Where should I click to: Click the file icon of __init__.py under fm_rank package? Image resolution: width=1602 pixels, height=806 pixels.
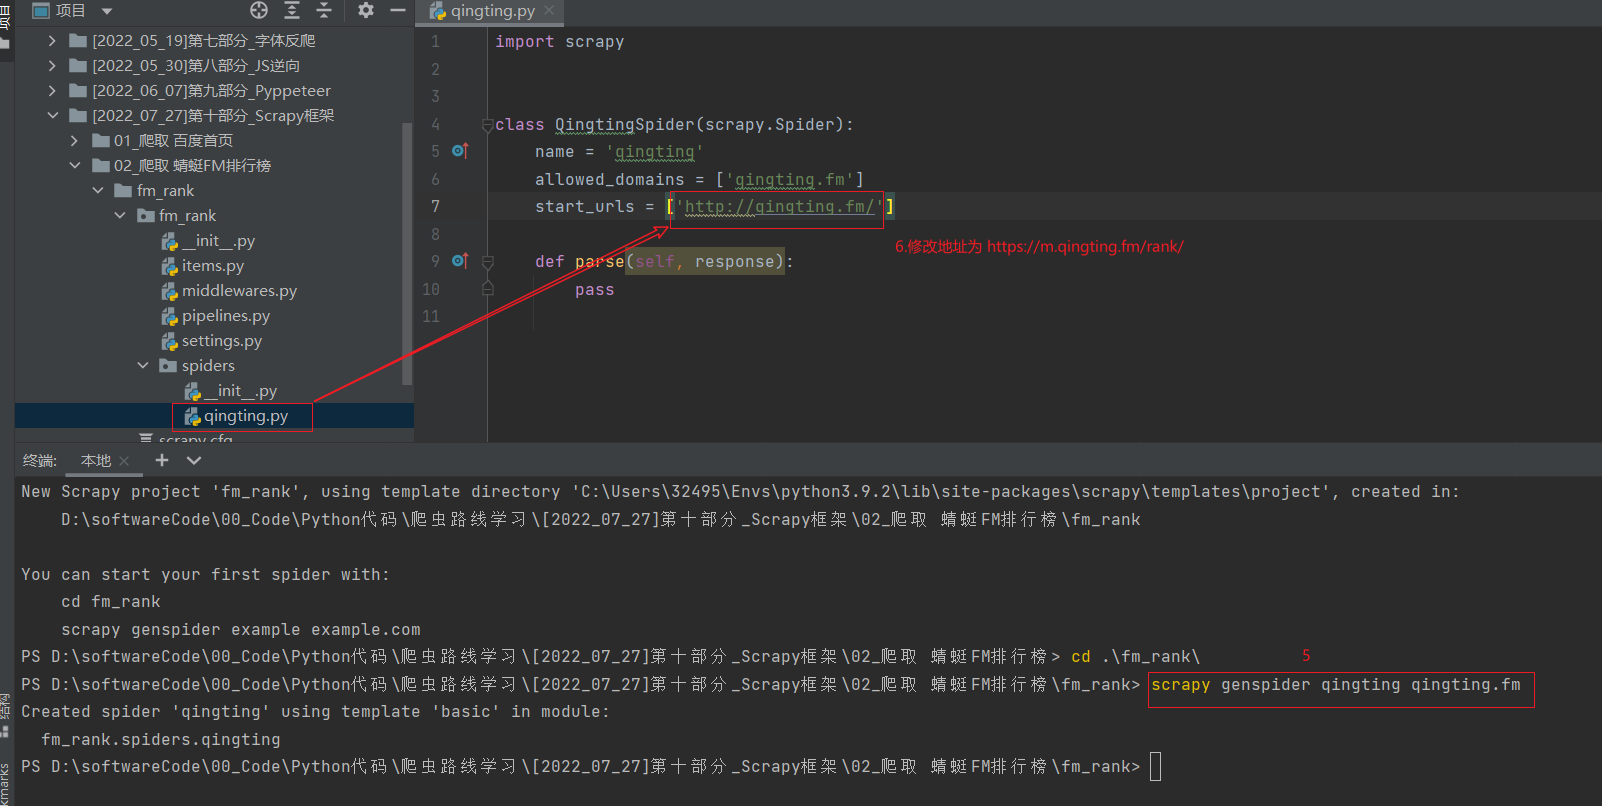click(170, 241)
